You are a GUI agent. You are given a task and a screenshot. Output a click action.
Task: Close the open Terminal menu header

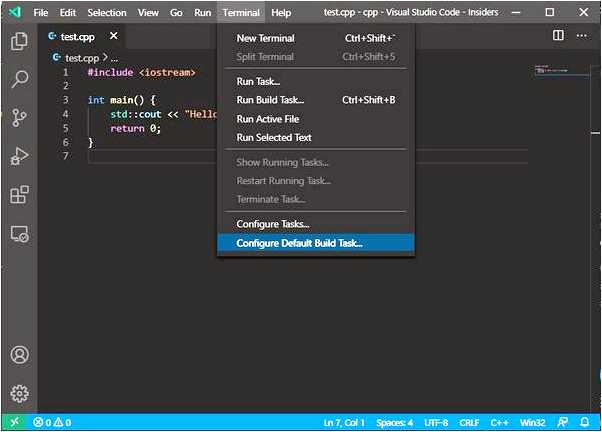pyautogui.click(x=241, y=13)
